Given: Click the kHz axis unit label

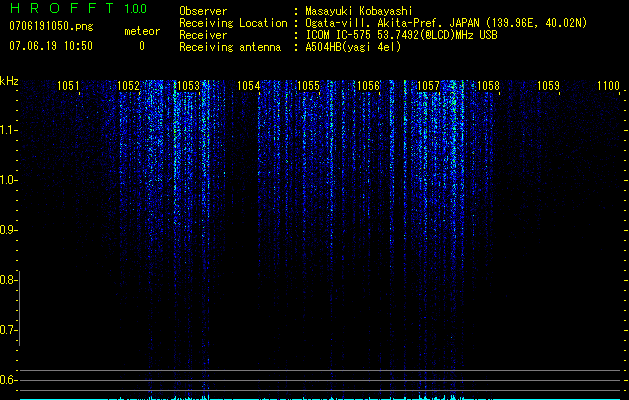Looking at the screenshot, I should (x=9, y=81).
